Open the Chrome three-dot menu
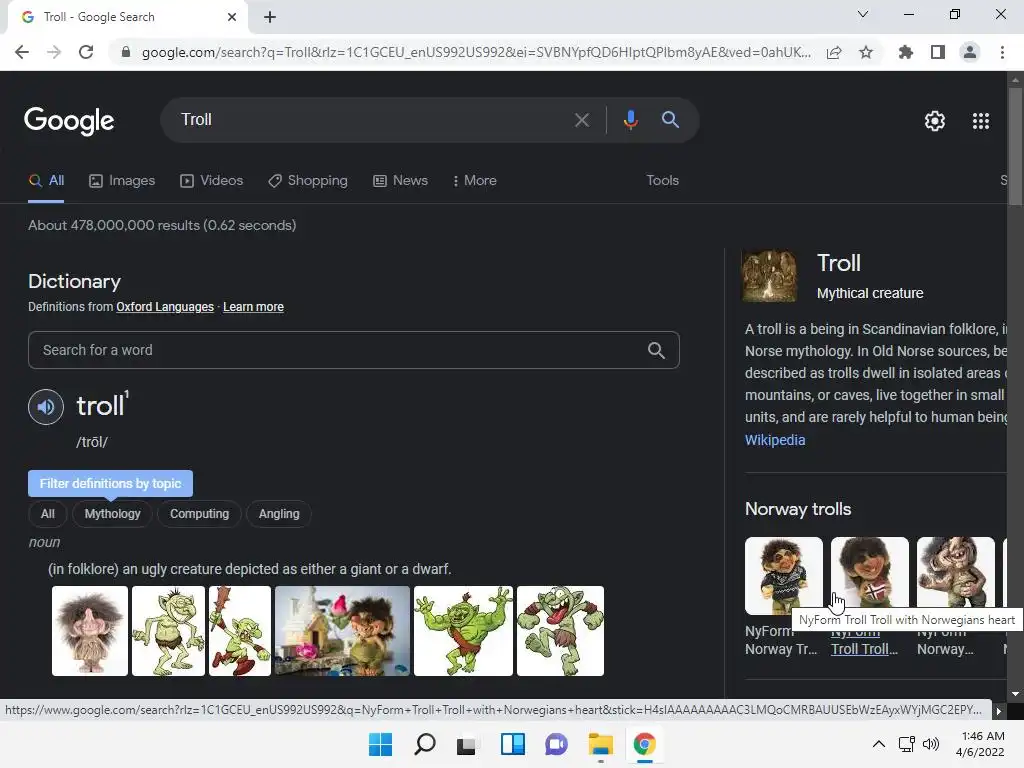1024x768 pixels. click(x=1002, y=52)
